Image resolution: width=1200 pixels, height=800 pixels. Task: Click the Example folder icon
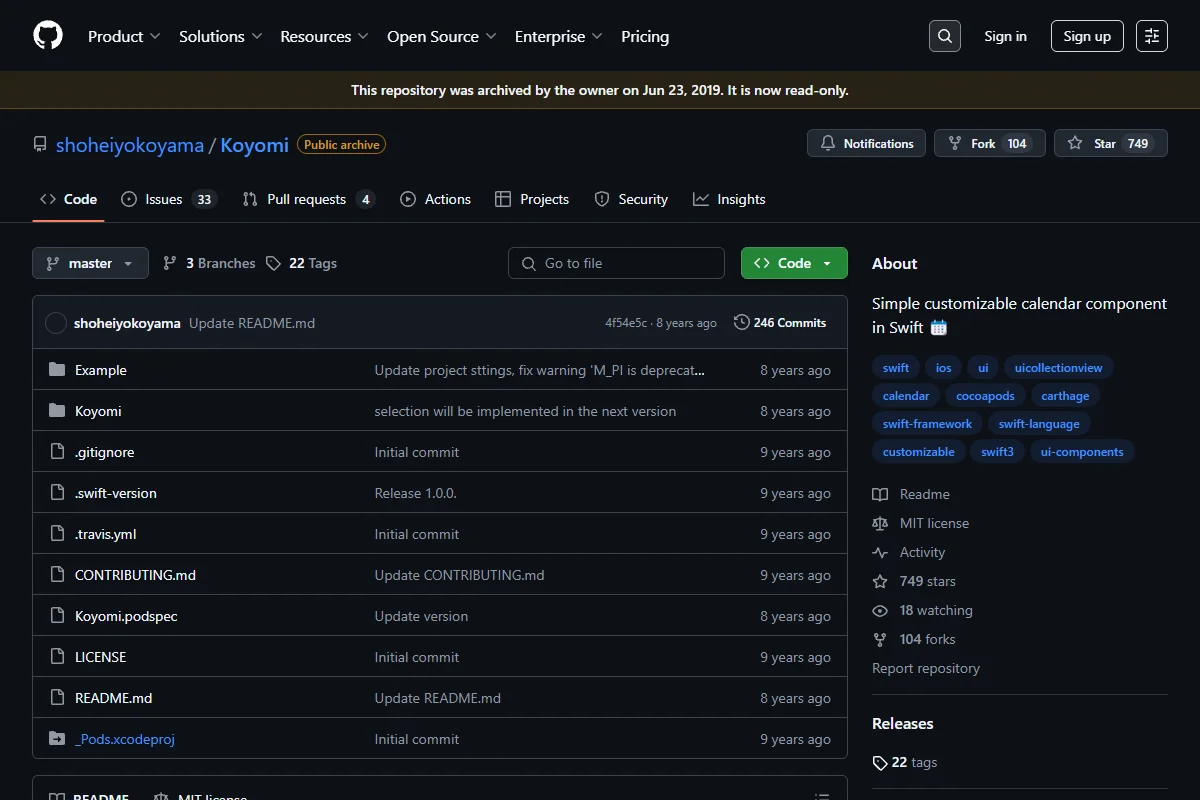pyautogui.click(x=57, y=370)
